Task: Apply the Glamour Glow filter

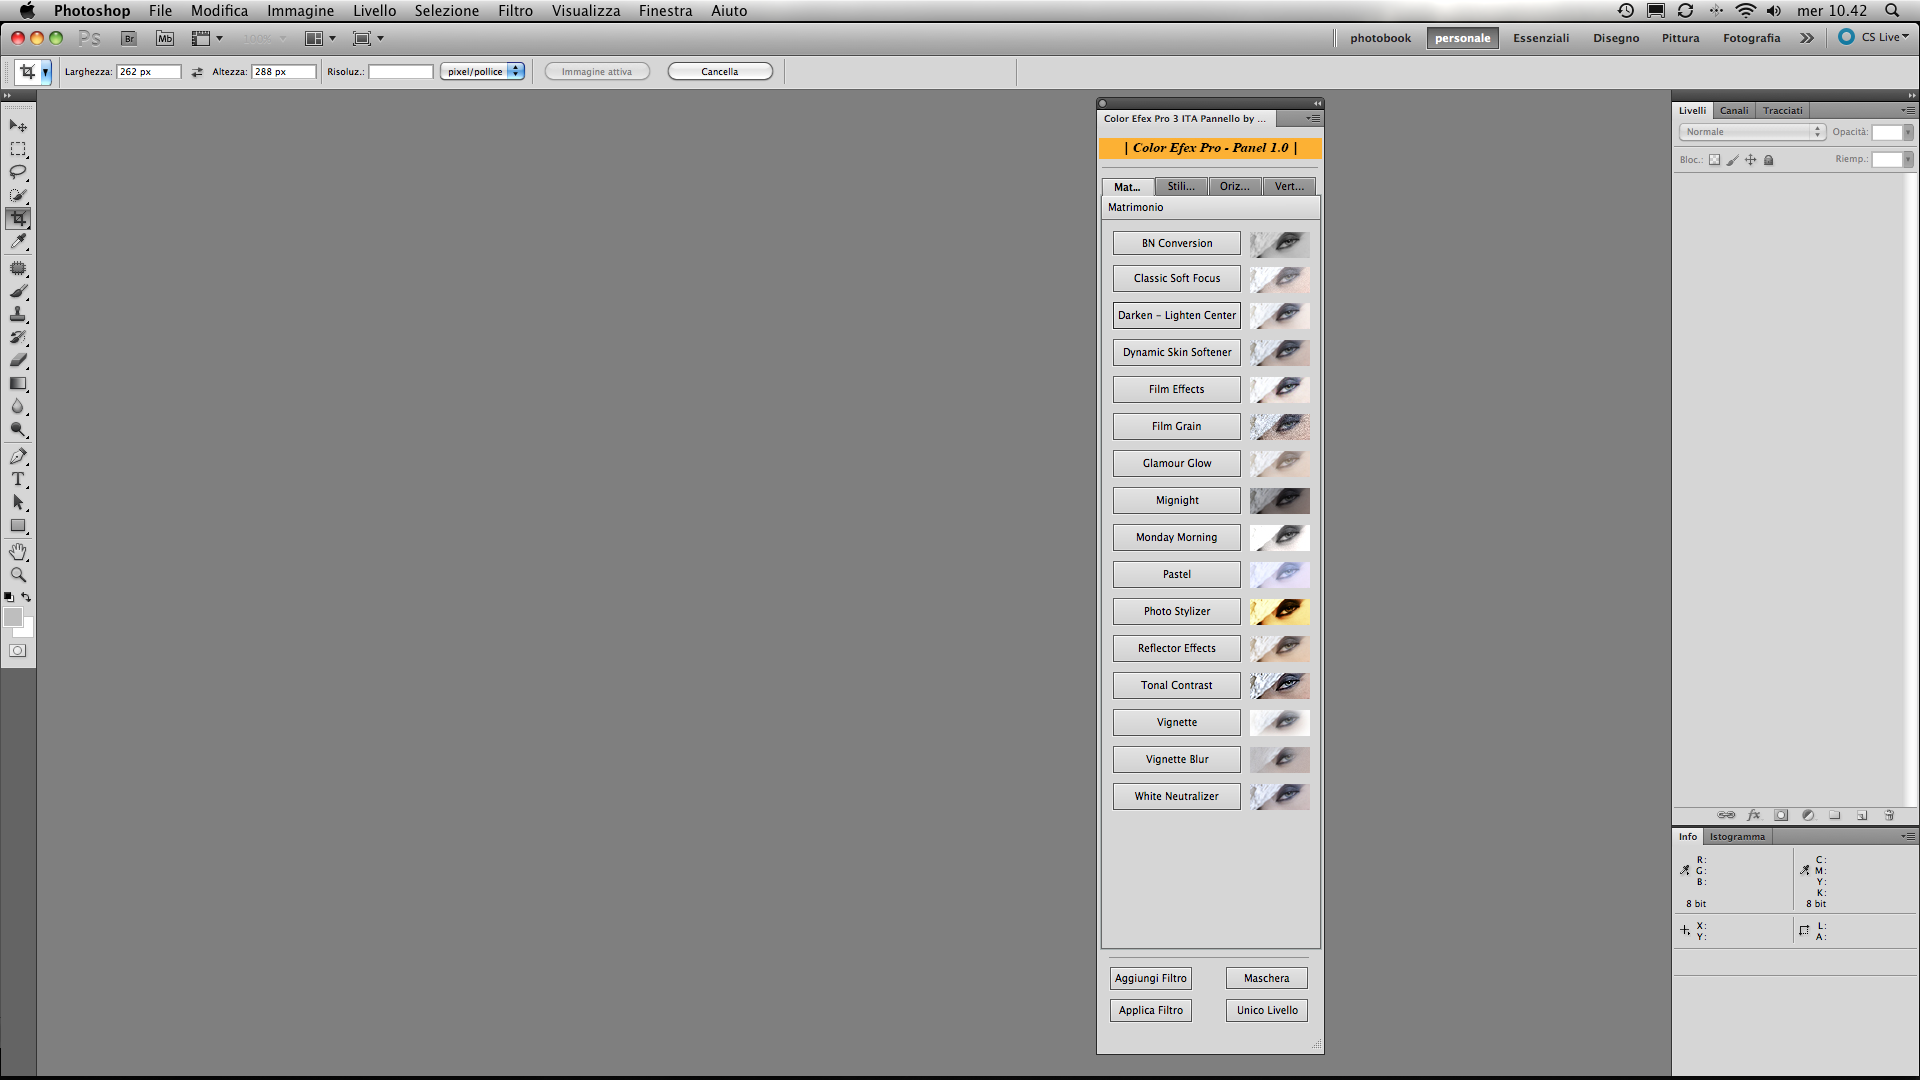Action: [1177, 463]
